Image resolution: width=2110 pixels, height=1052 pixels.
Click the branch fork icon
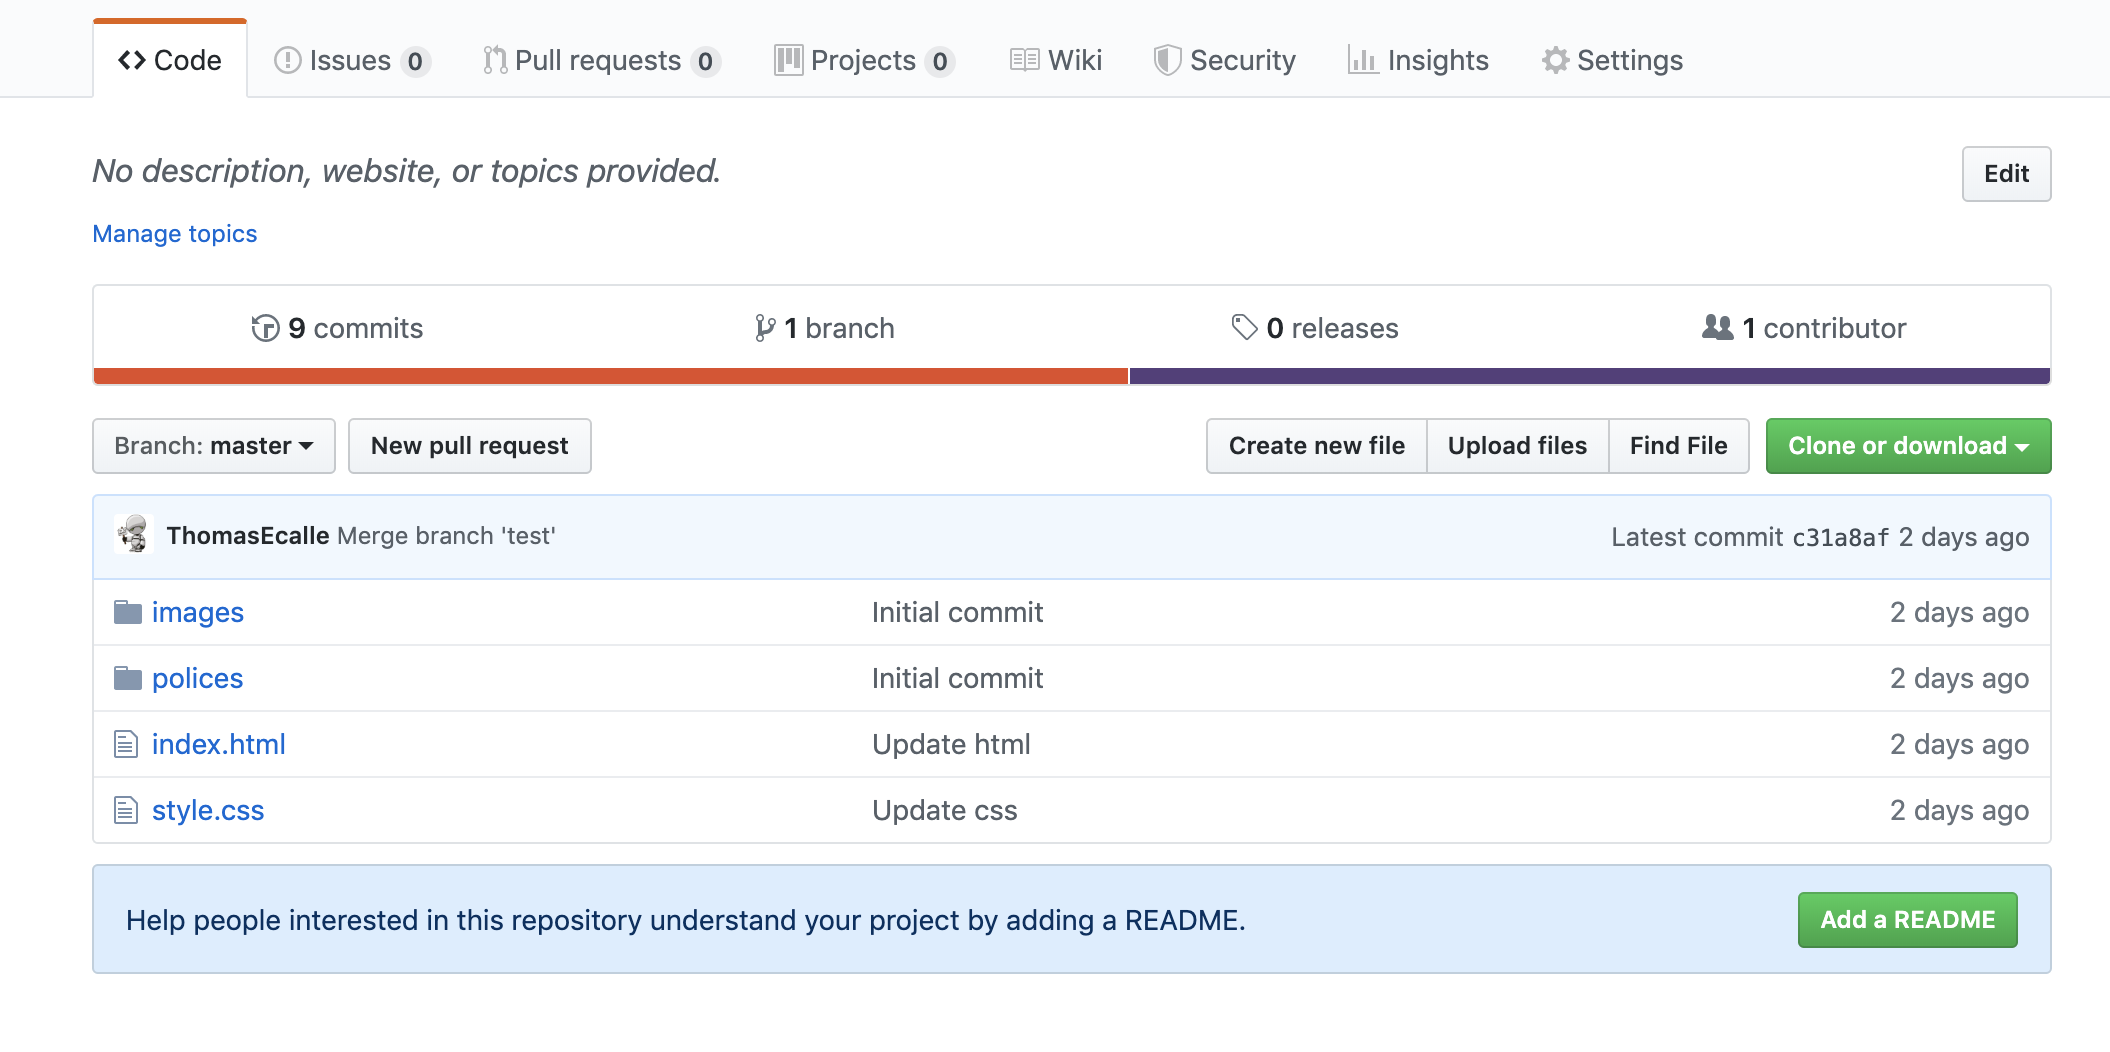click(765, 328)
